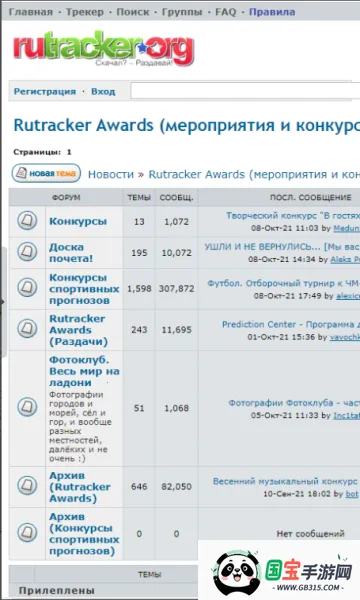This screenshot has height=600, width=360.
Task: Click the 307,872 posts count cell
Action: [176, 289]
